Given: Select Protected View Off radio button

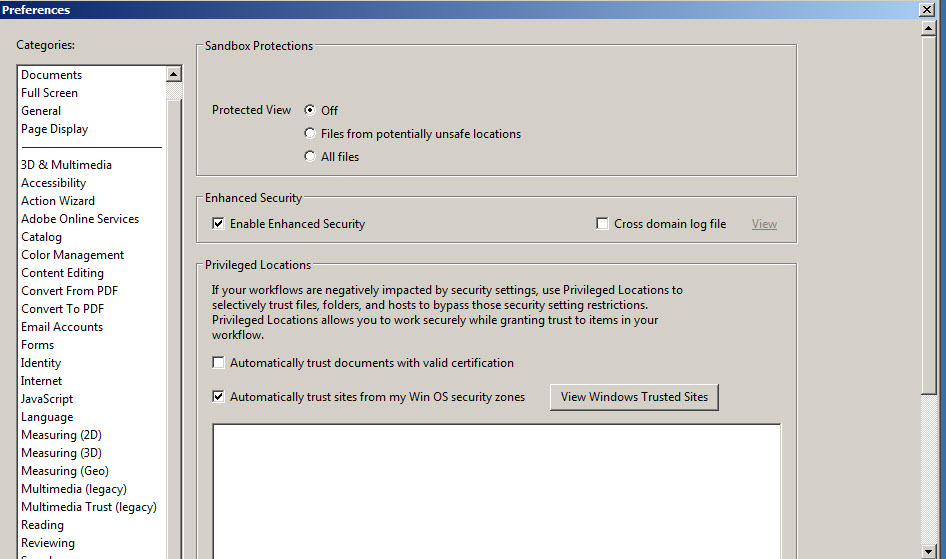Looking at the screenshot, I should click(x=310, y=110).
